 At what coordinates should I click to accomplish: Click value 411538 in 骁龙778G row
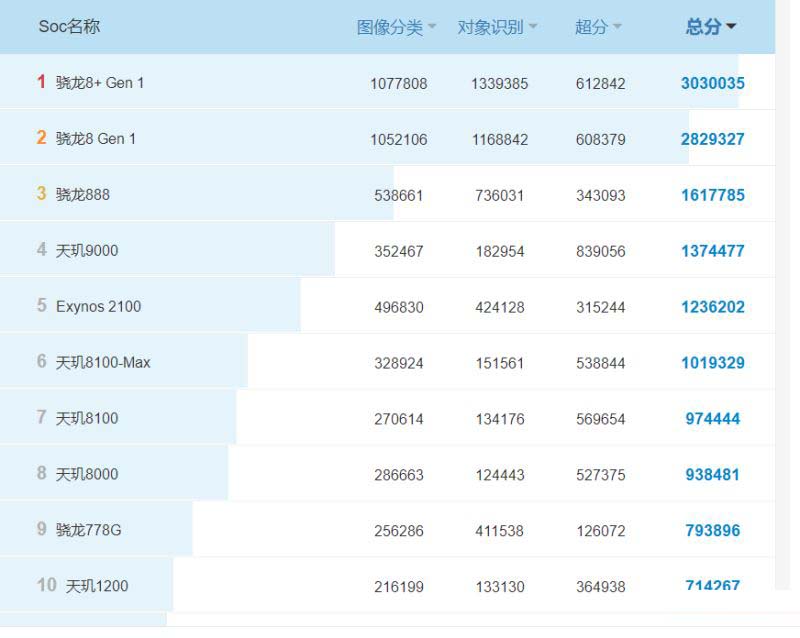point(499,531)
